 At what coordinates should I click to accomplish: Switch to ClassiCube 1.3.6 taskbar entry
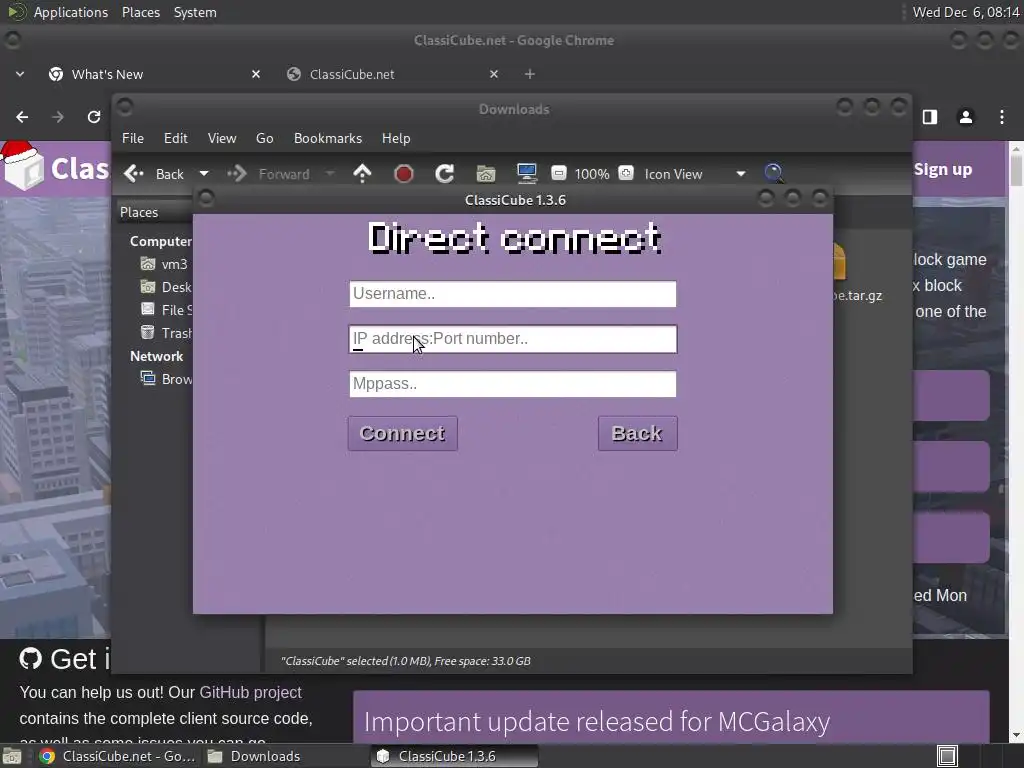(x=455, y=756)
